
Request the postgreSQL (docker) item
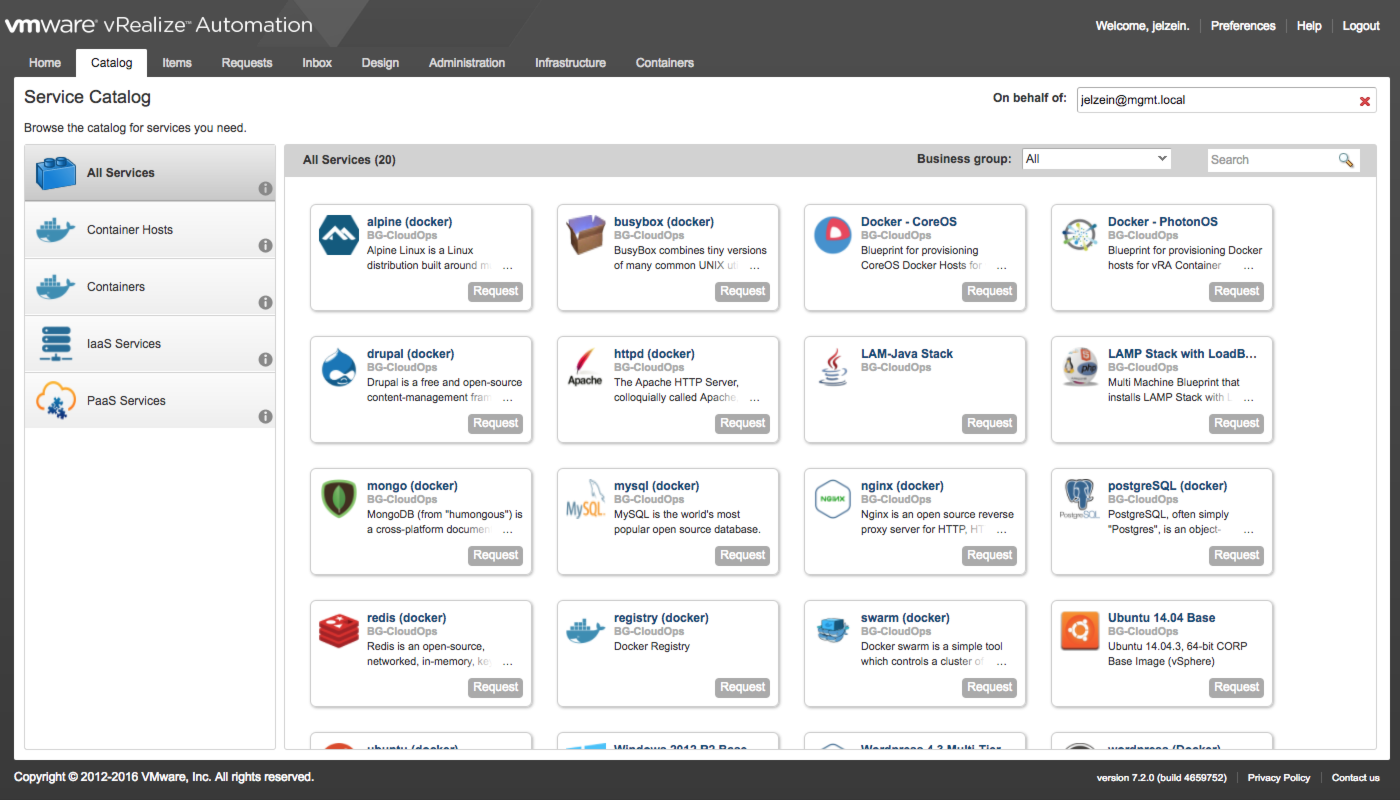[x=1237, y=555]
